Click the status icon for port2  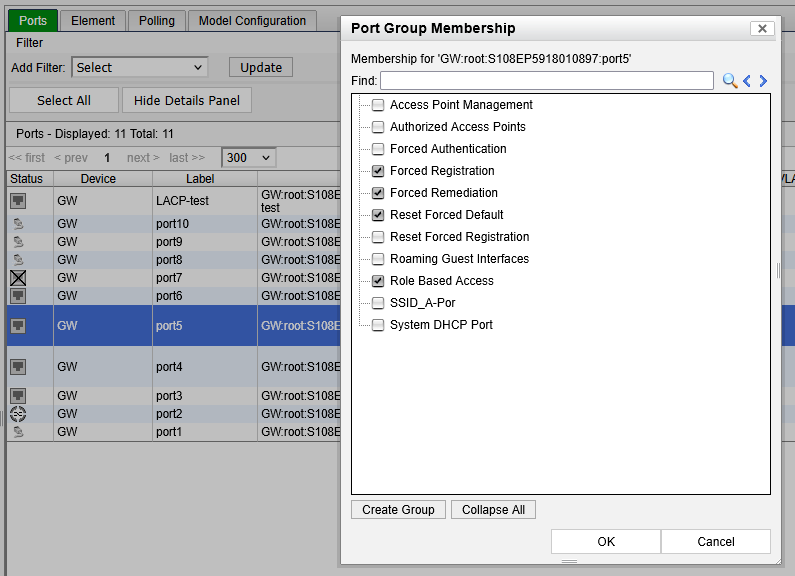pos(18,414)
